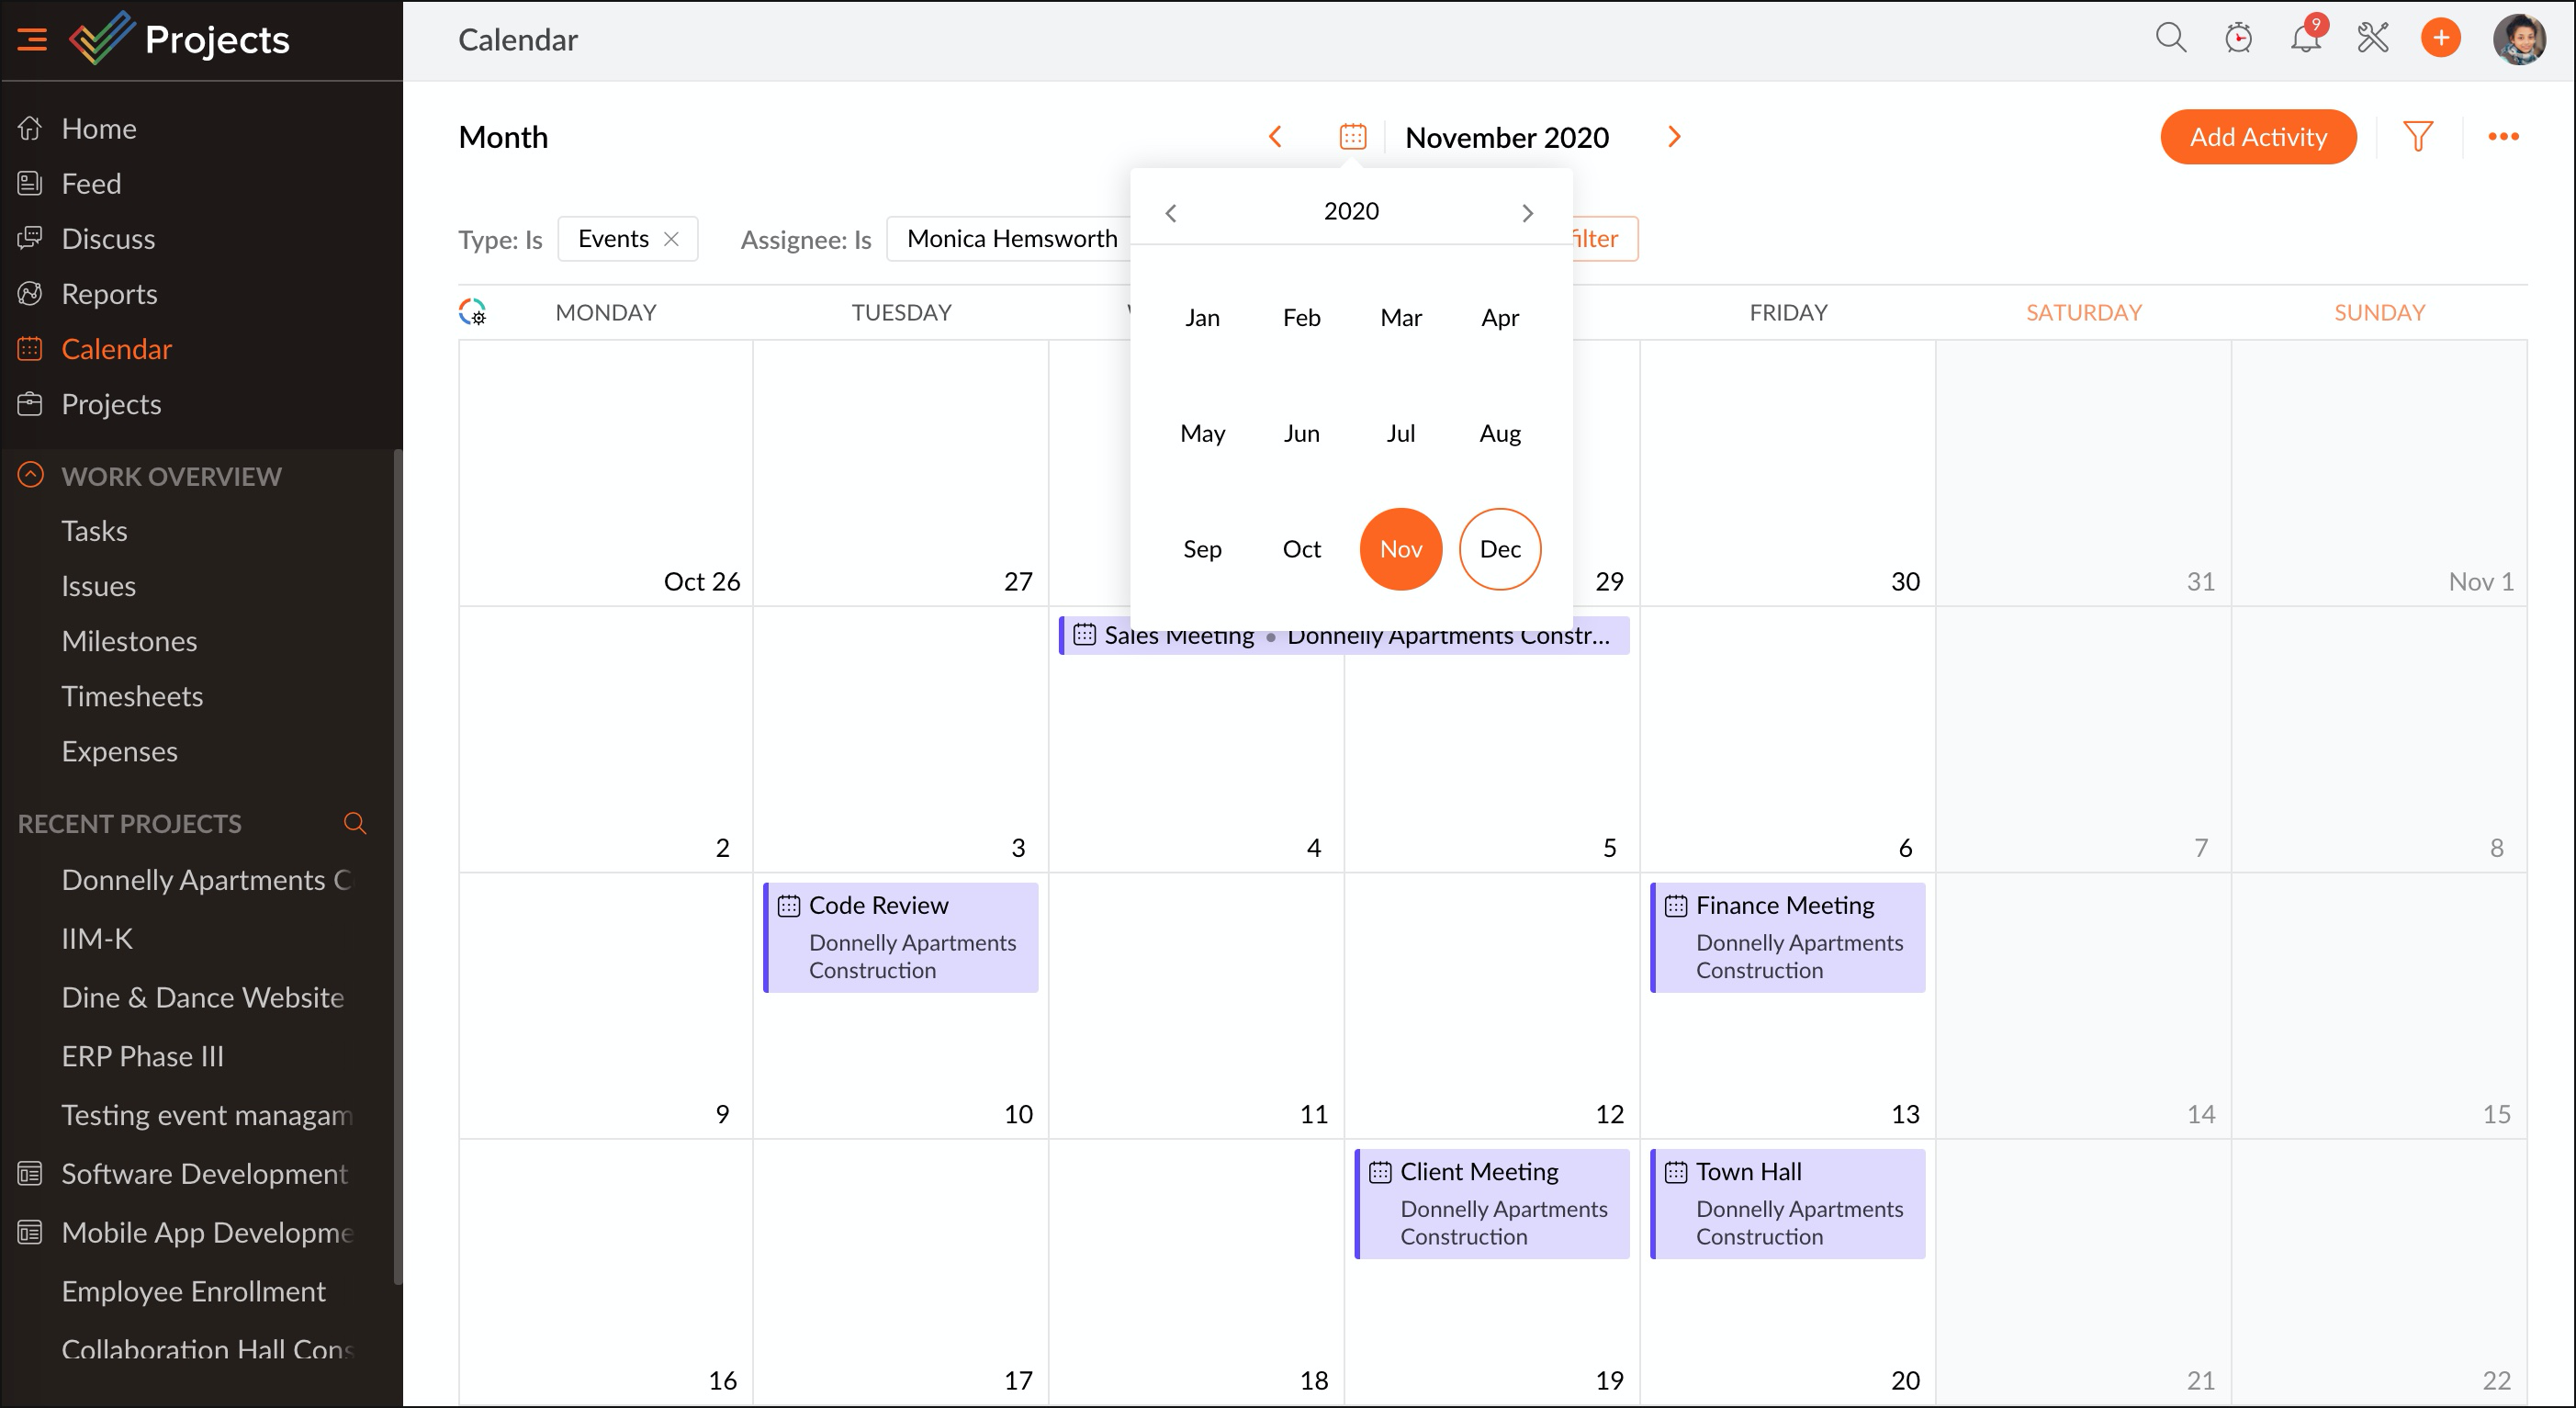
Task: Remove the Events type filter
Action: point(671,239)
